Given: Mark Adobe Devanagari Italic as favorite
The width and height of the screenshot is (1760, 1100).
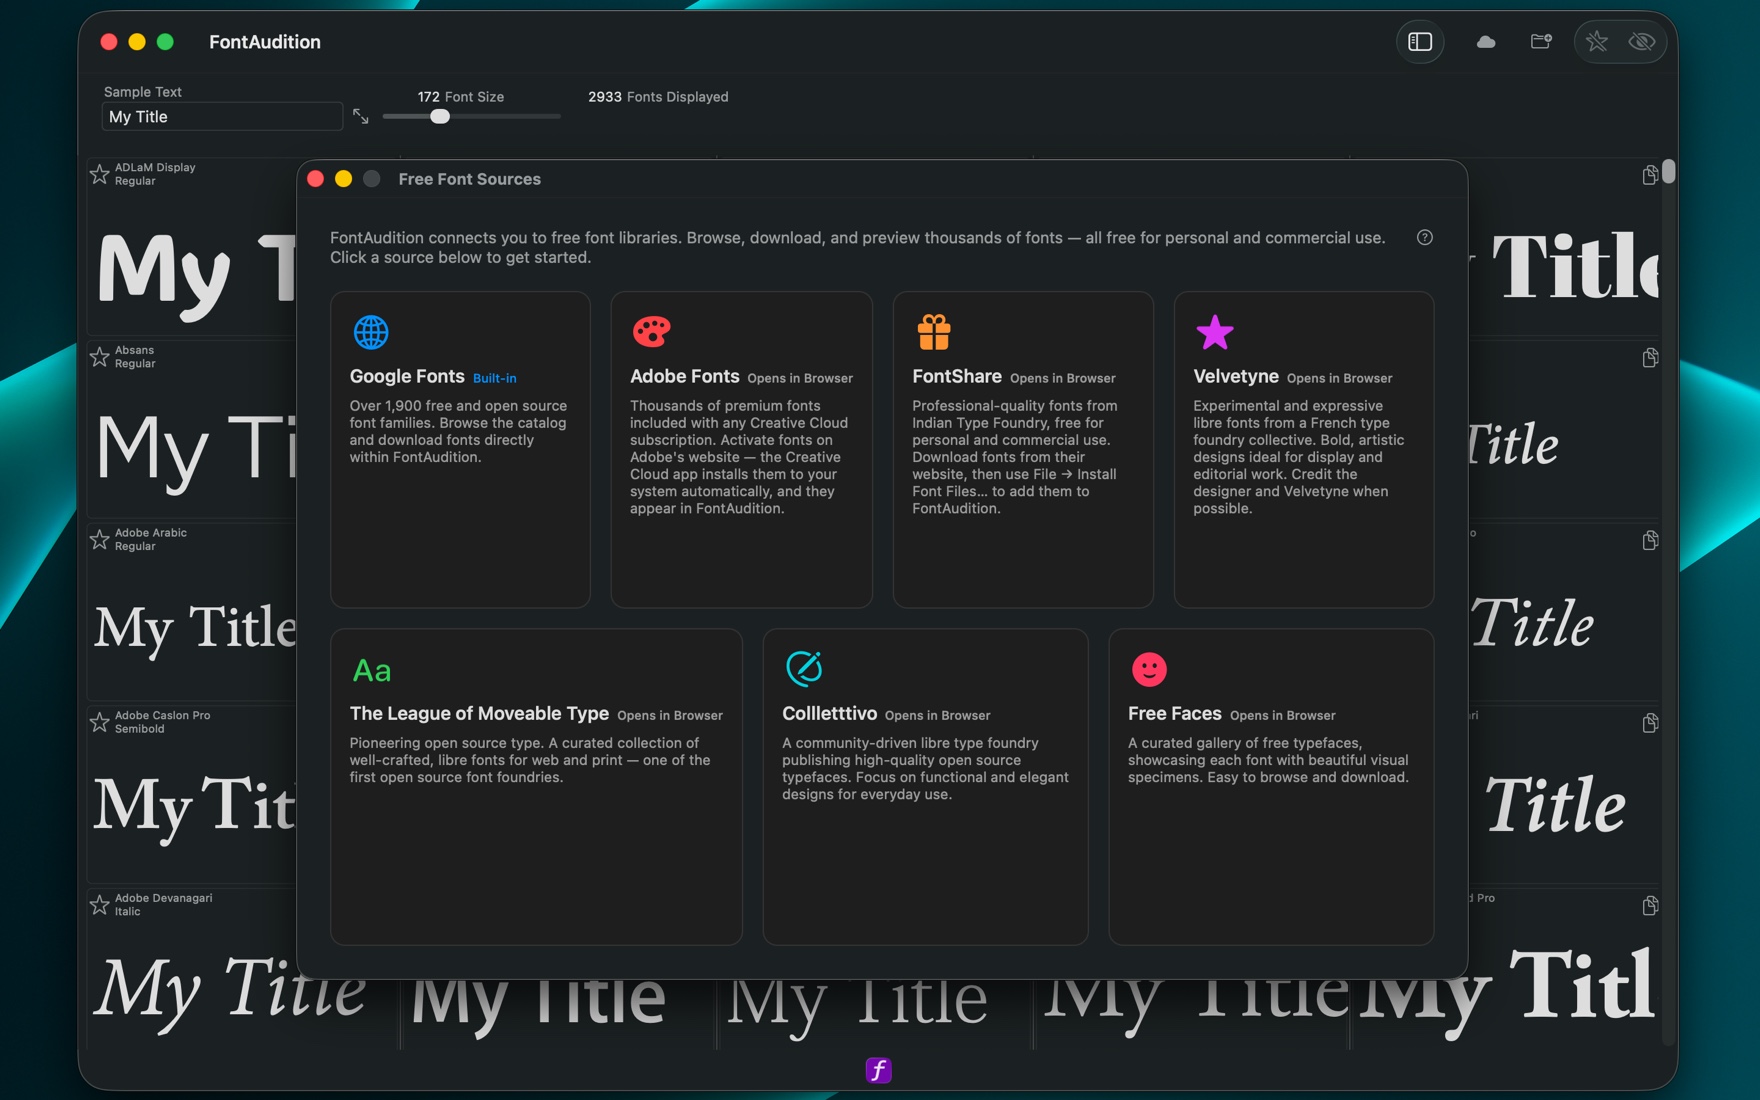Looking at the screenshot, I should 100,905.
